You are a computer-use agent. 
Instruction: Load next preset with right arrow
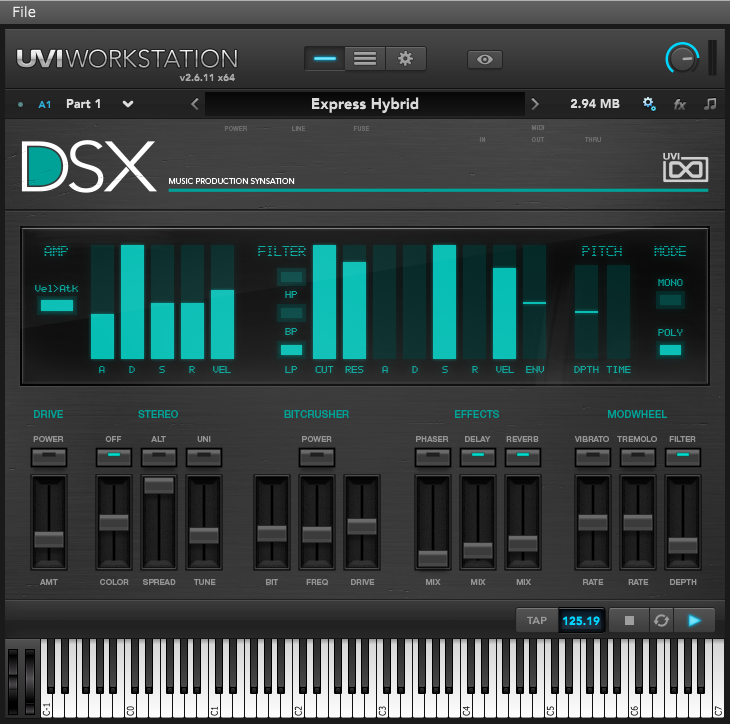pos(535,104)
